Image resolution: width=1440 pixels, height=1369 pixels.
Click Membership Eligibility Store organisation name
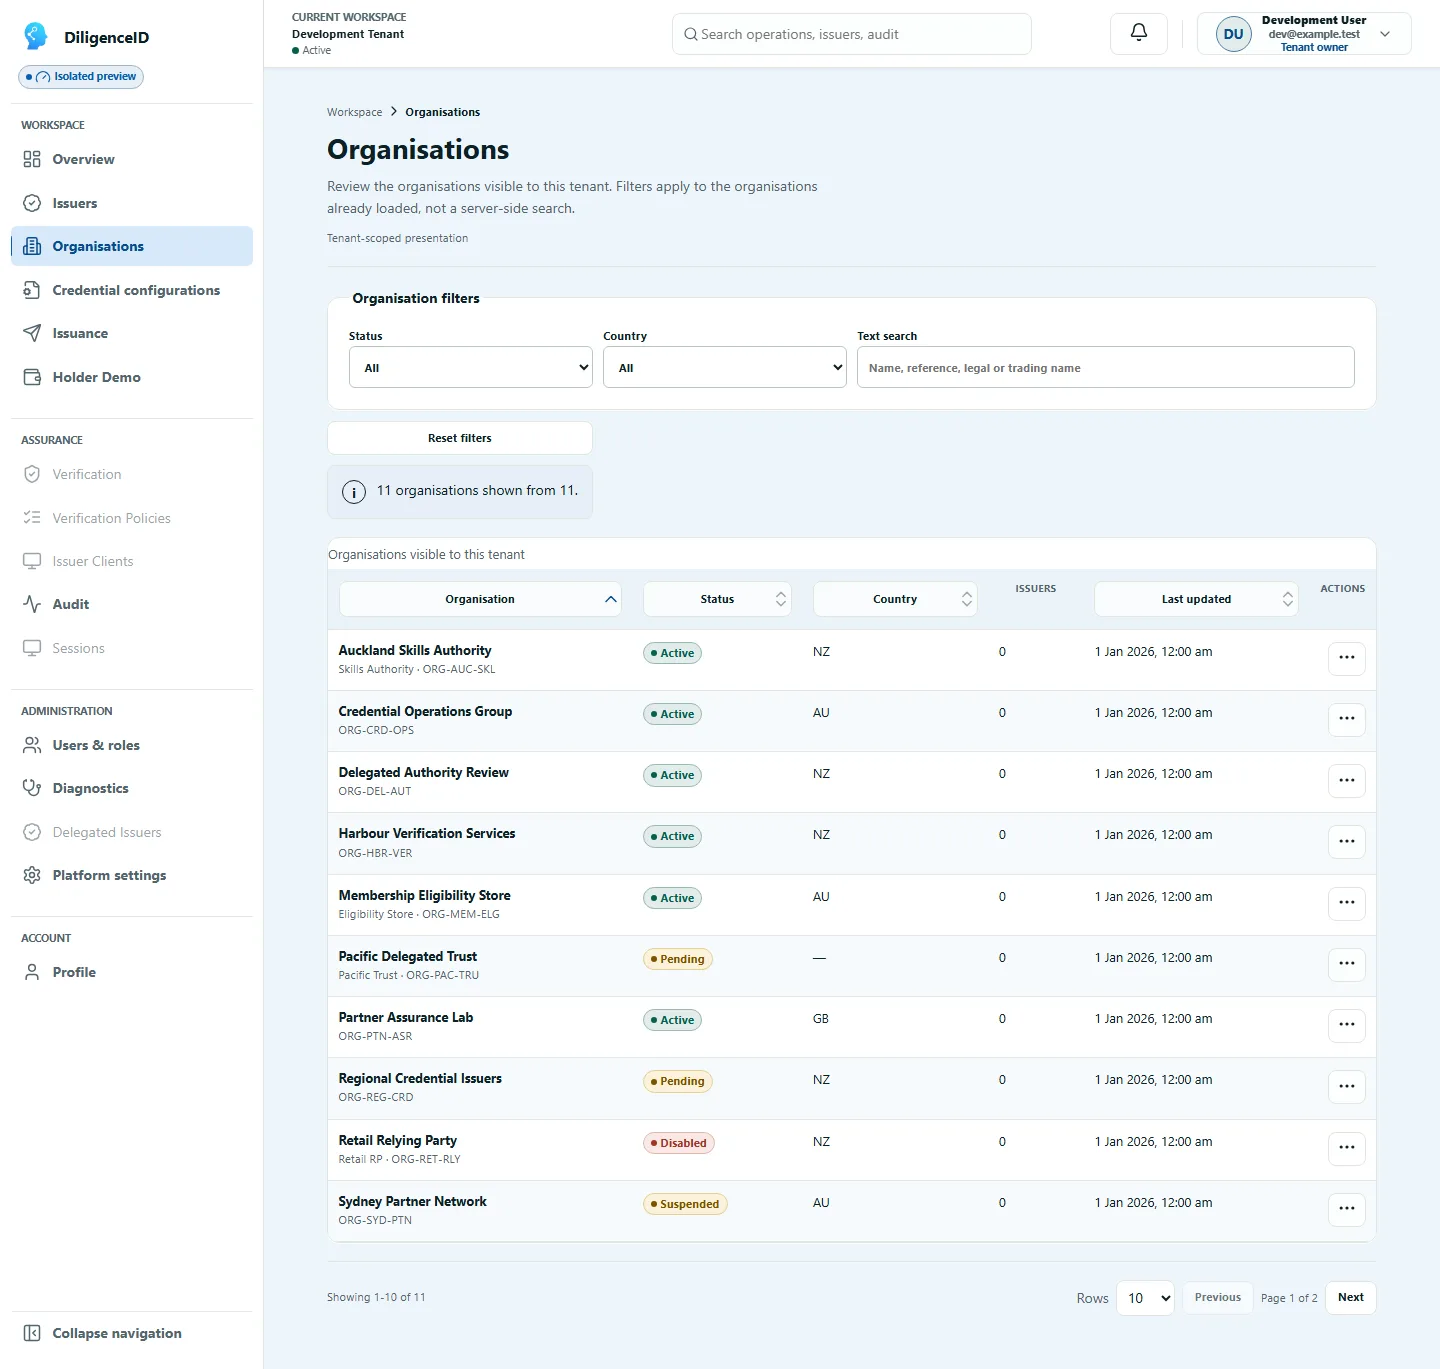click(424, 895)
